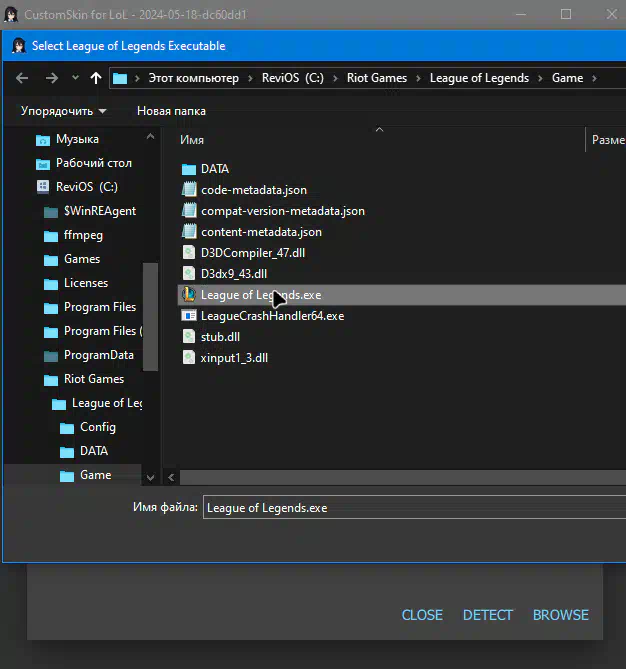Select Game folder in navigation tree

(96, 475)
